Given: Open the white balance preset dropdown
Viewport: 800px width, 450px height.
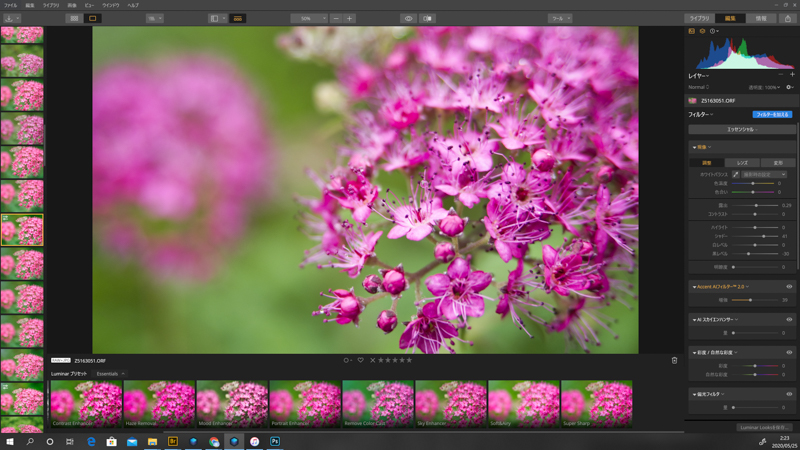Looking at the screenshot, I should click(x=764, y=174).
